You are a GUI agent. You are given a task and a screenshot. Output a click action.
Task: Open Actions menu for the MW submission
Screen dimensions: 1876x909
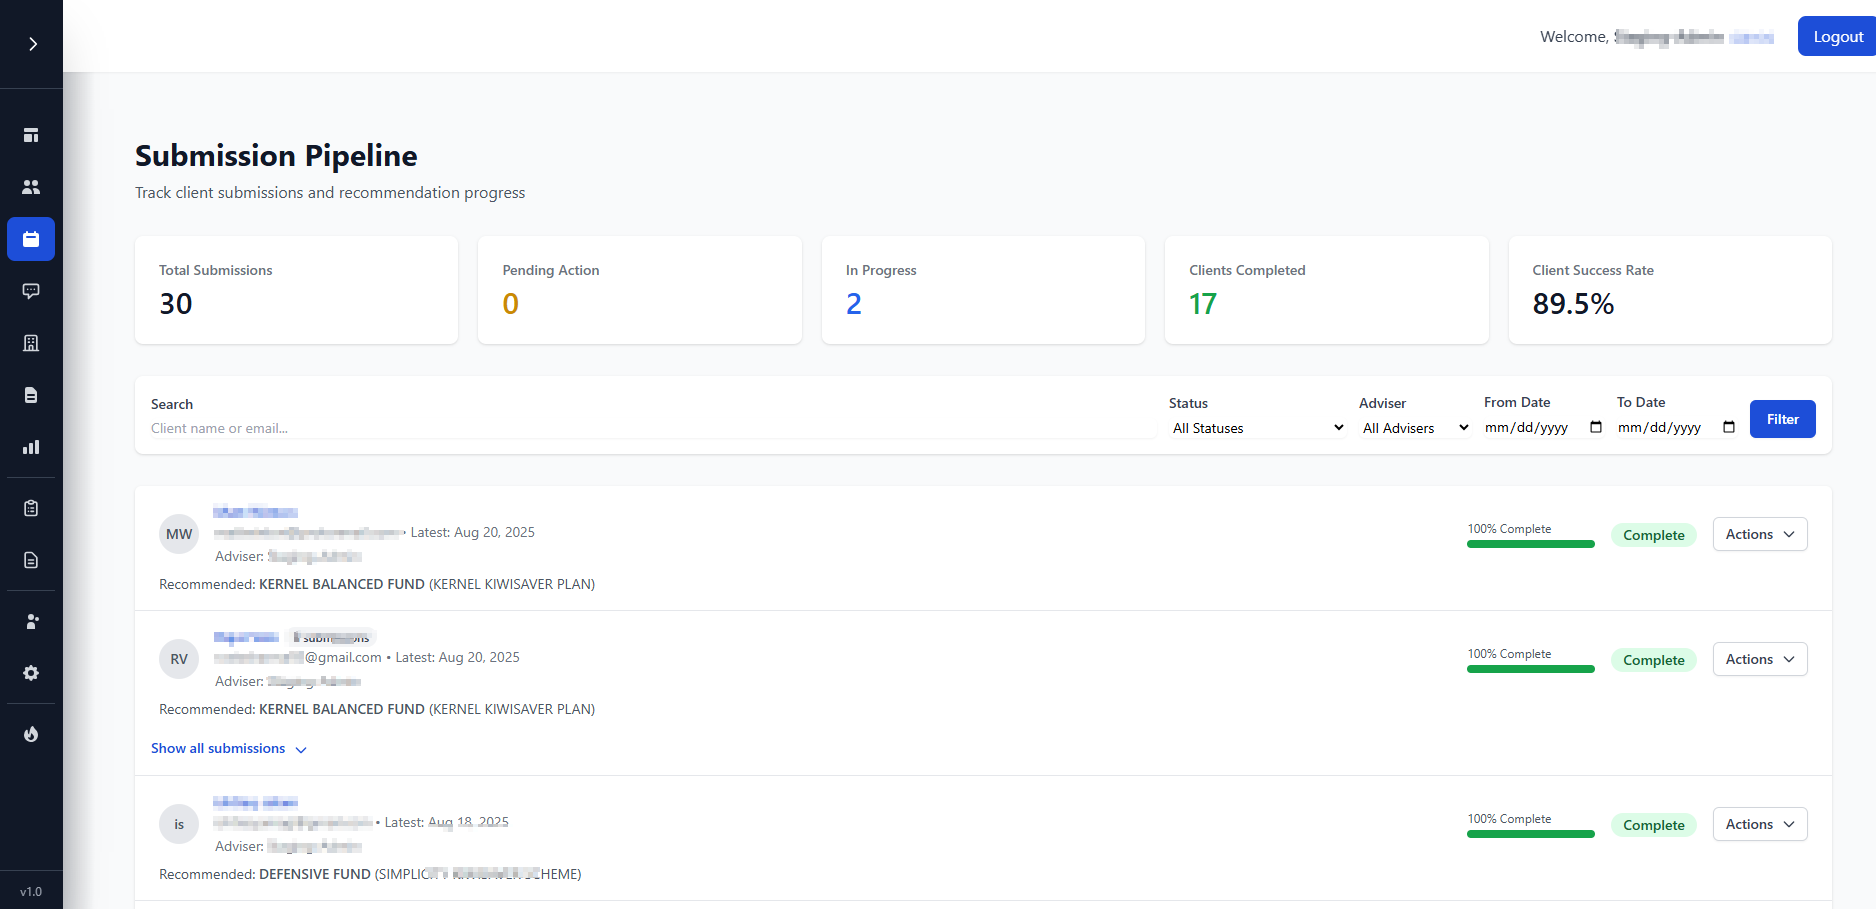1759,534
